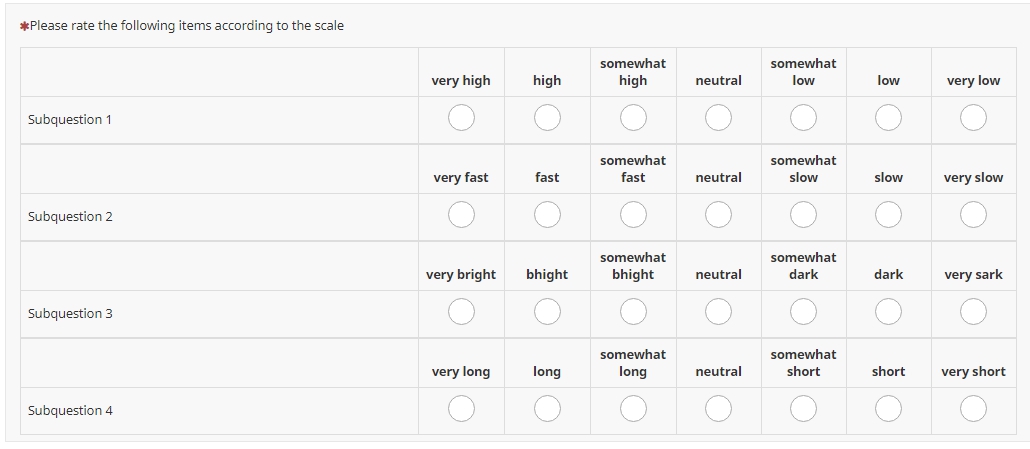This screenshot has width=1030, height=449.
Task: Mark 'short' for Subquestion 4
Action: (888, 408)
